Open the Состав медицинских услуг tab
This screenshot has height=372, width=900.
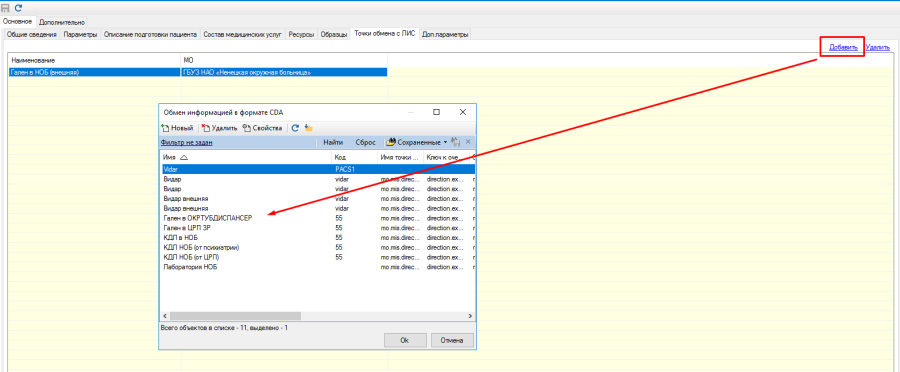coord(243,34)
